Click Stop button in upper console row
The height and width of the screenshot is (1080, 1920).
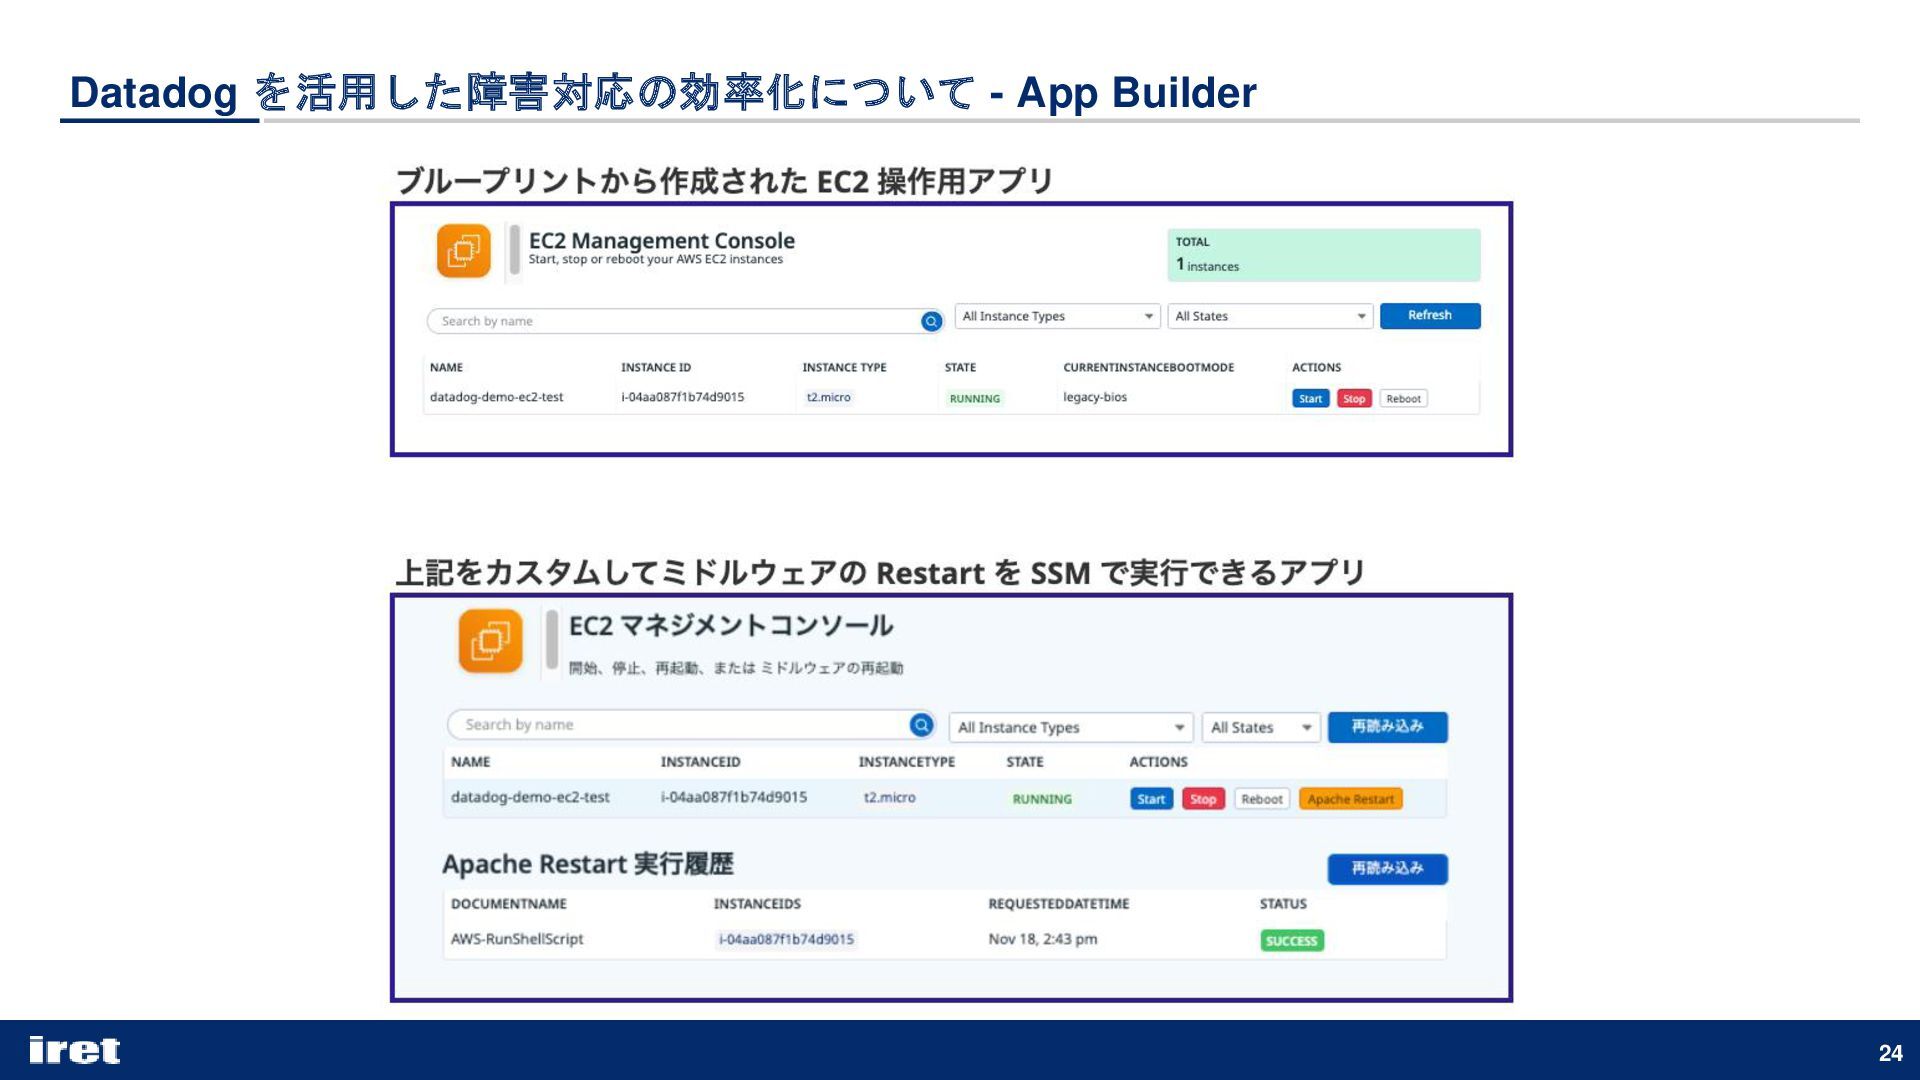pyautogui.click(x=1354, y=398)
